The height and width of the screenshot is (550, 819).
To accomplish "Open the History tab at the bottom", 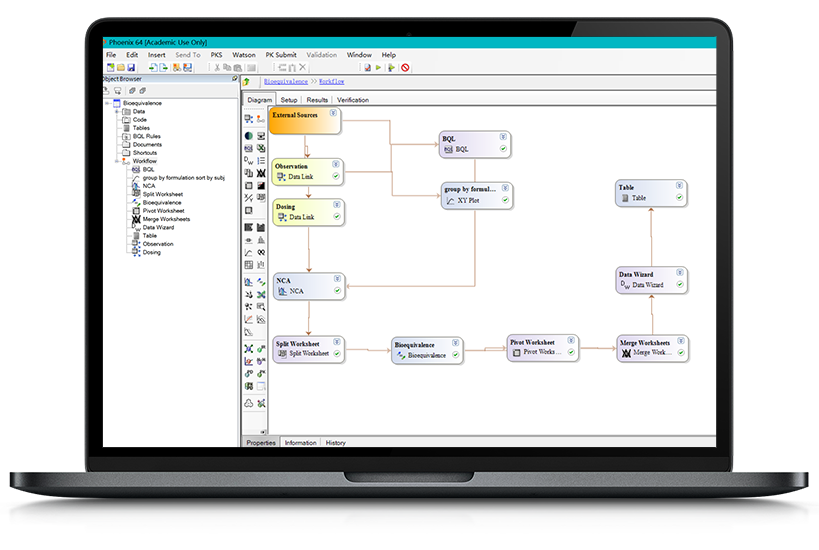I will click(336, 442).
